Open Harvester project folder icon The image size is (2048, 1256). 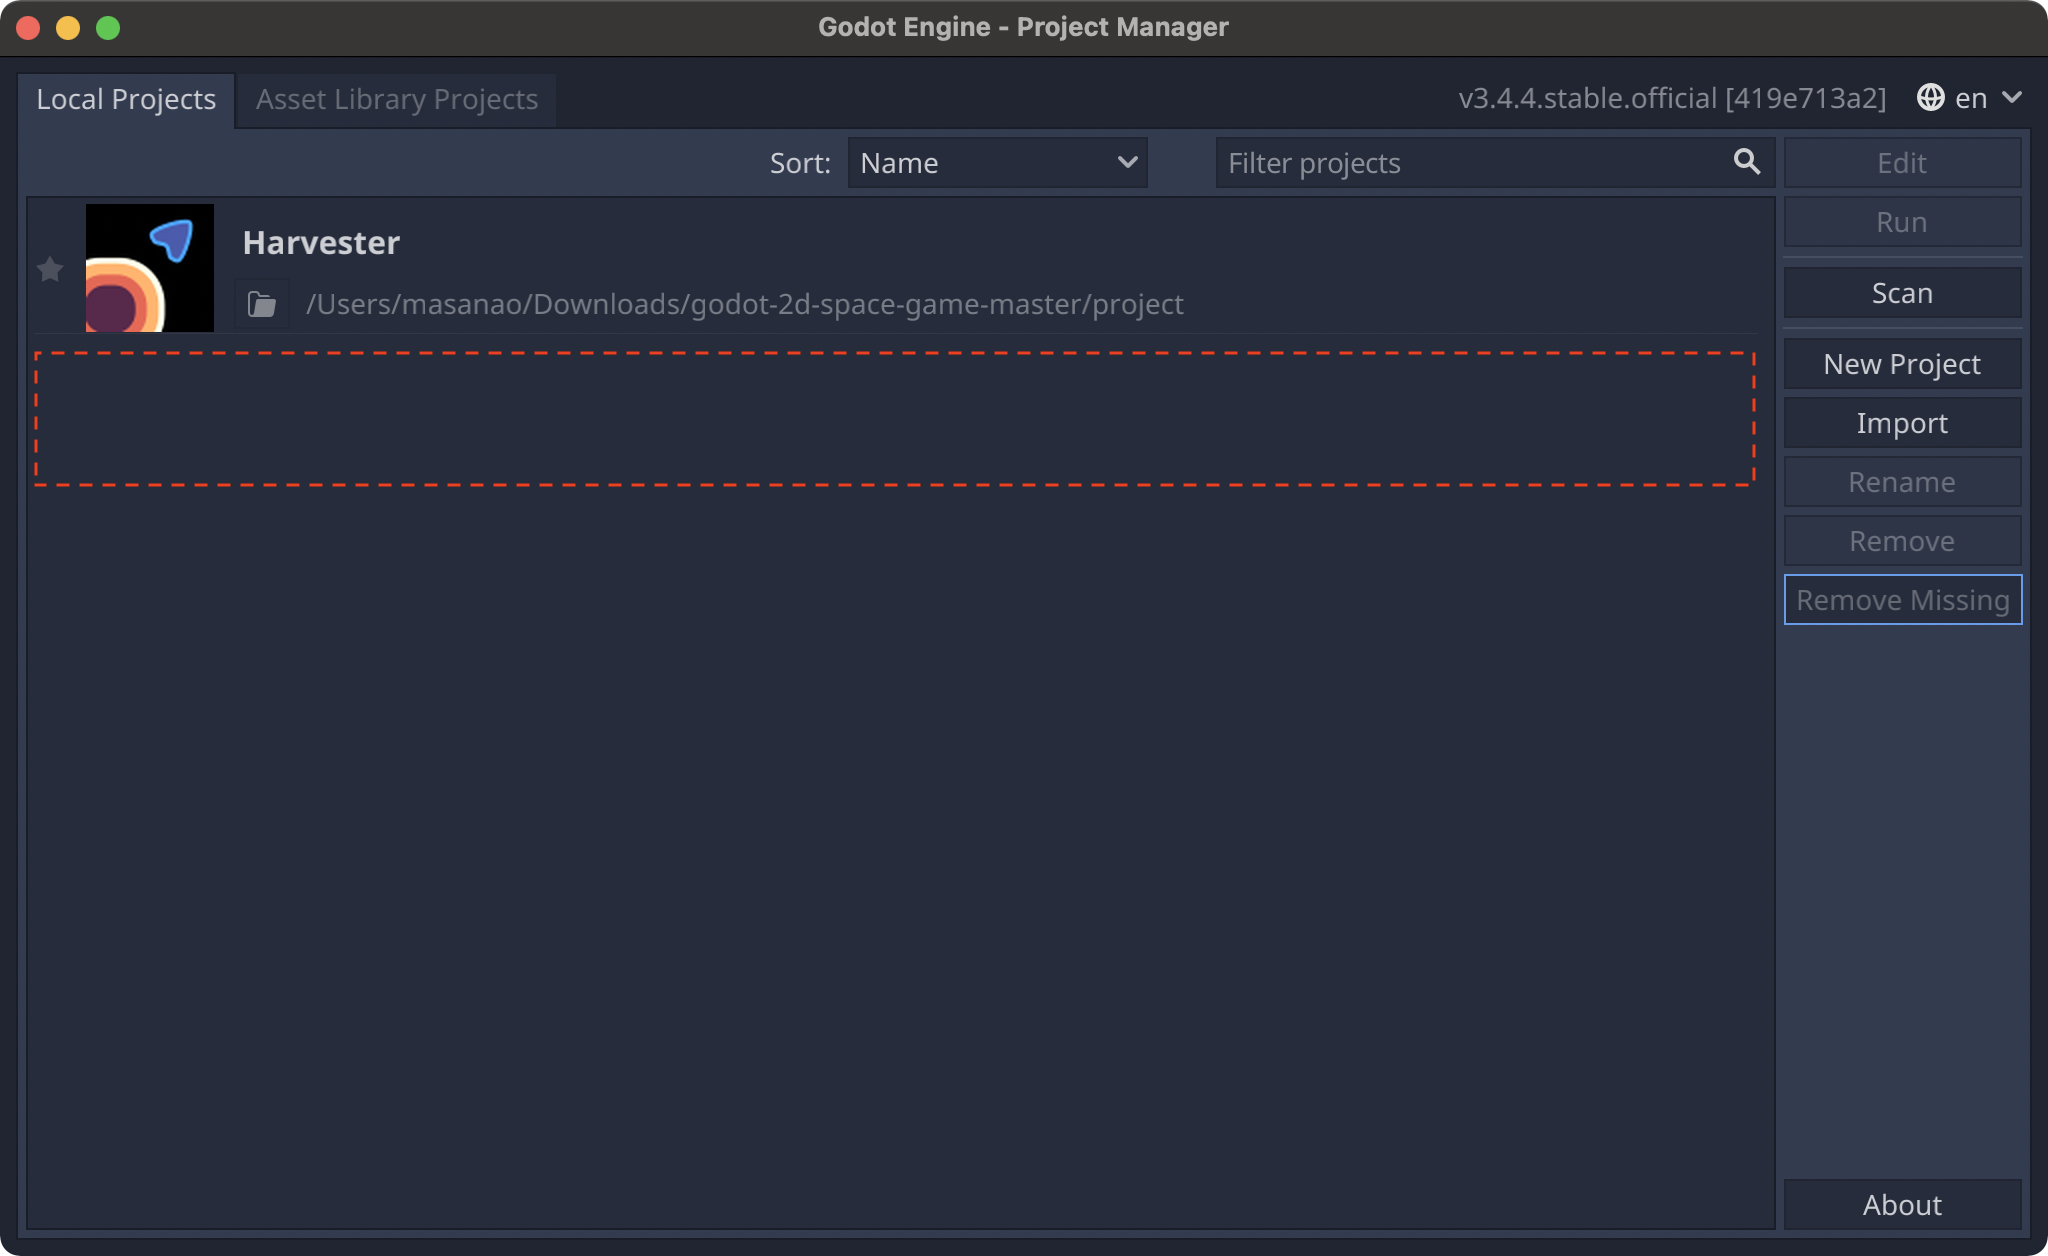pos(262,304)
